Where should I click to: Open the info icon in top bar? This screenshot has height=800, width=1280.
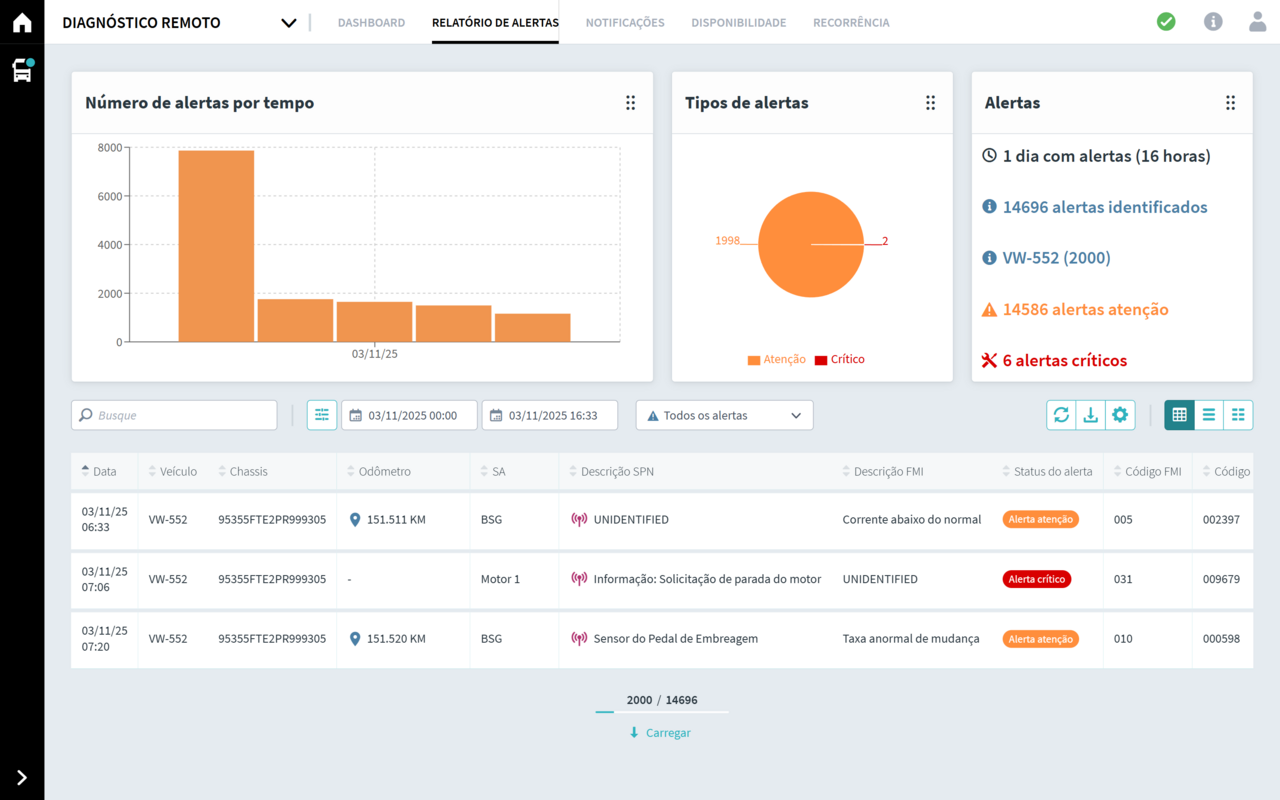click(x=1213, y=22)
